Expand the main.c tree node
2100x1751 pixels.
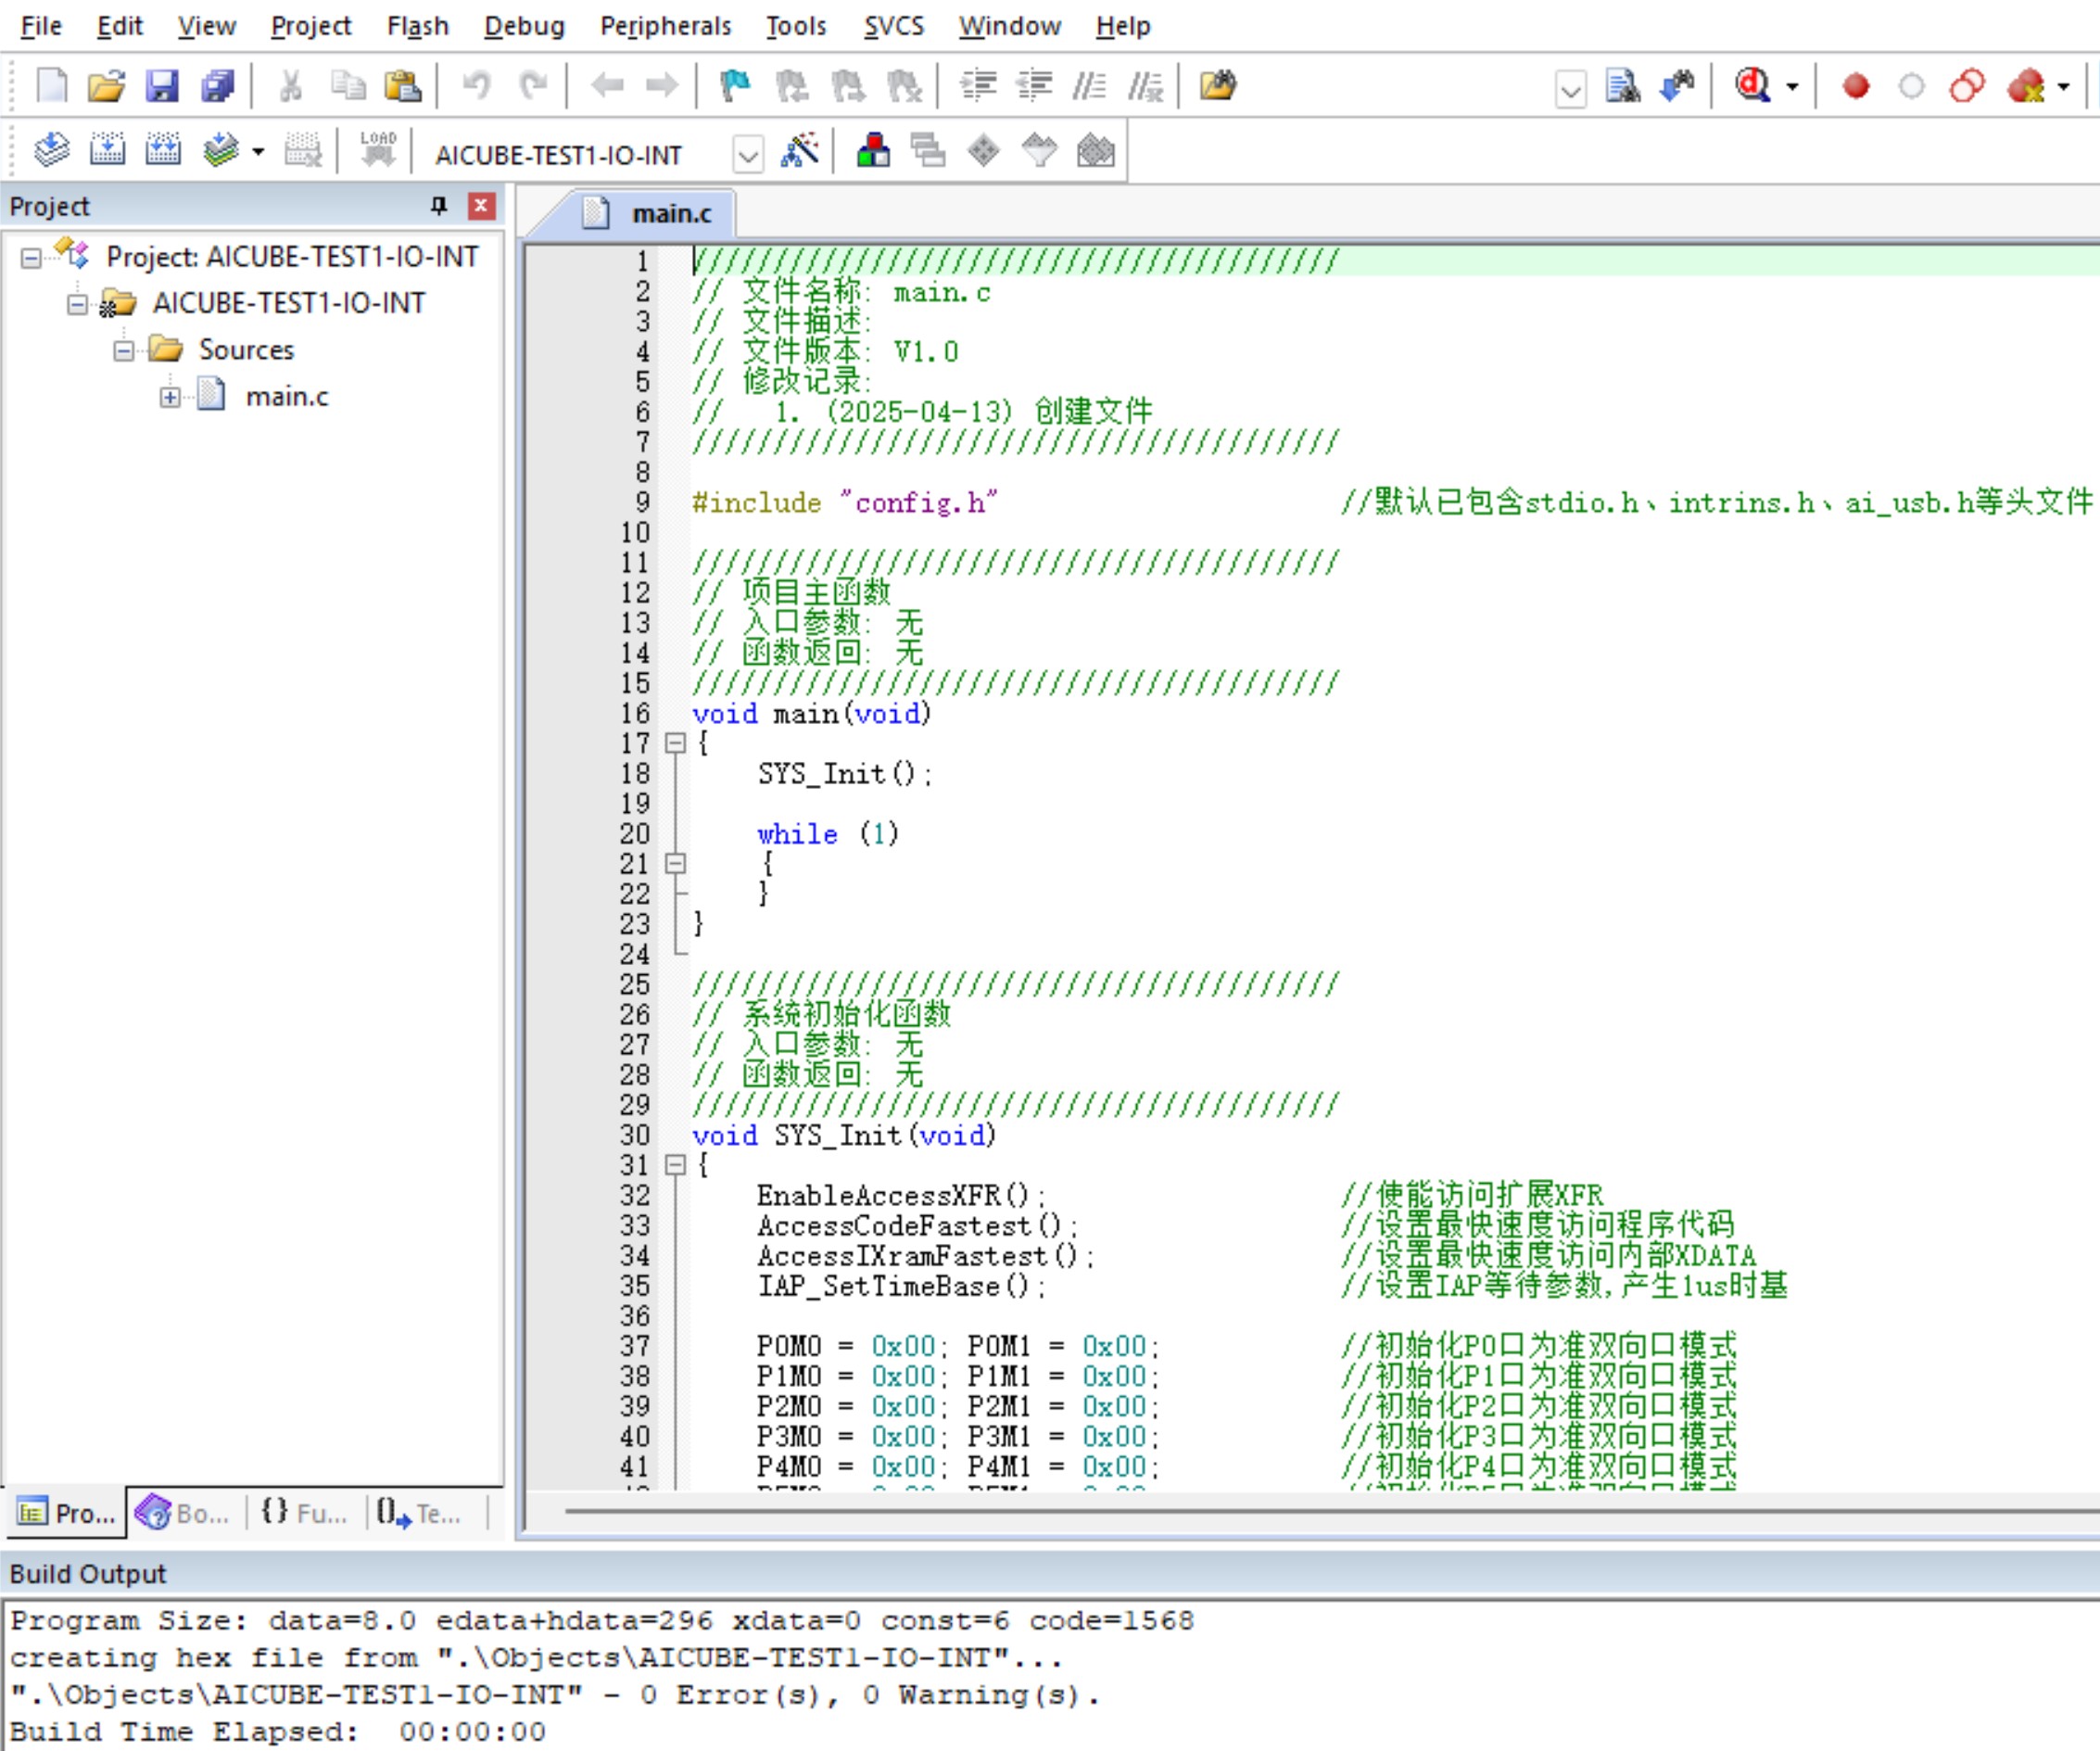click(170, 398)
